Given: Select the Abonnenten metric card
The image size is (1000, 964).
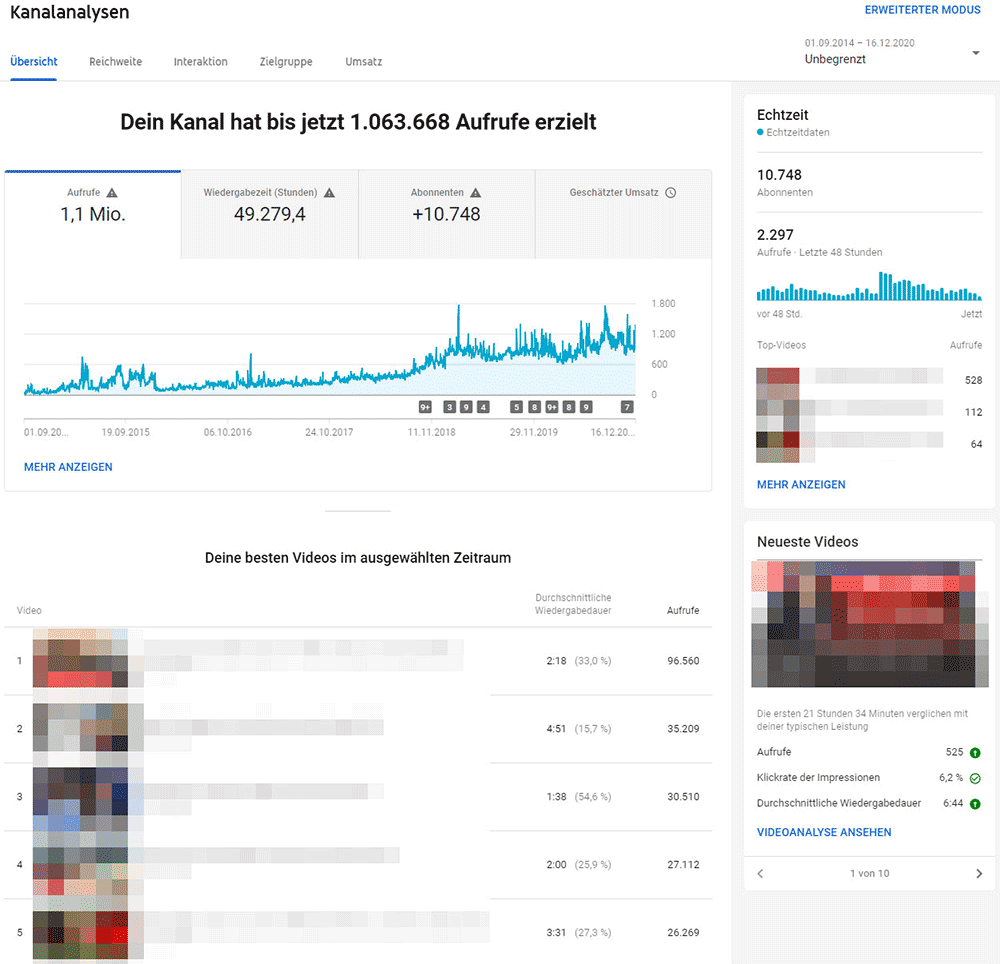Looking at the screenshot, I should click(446, 213).
